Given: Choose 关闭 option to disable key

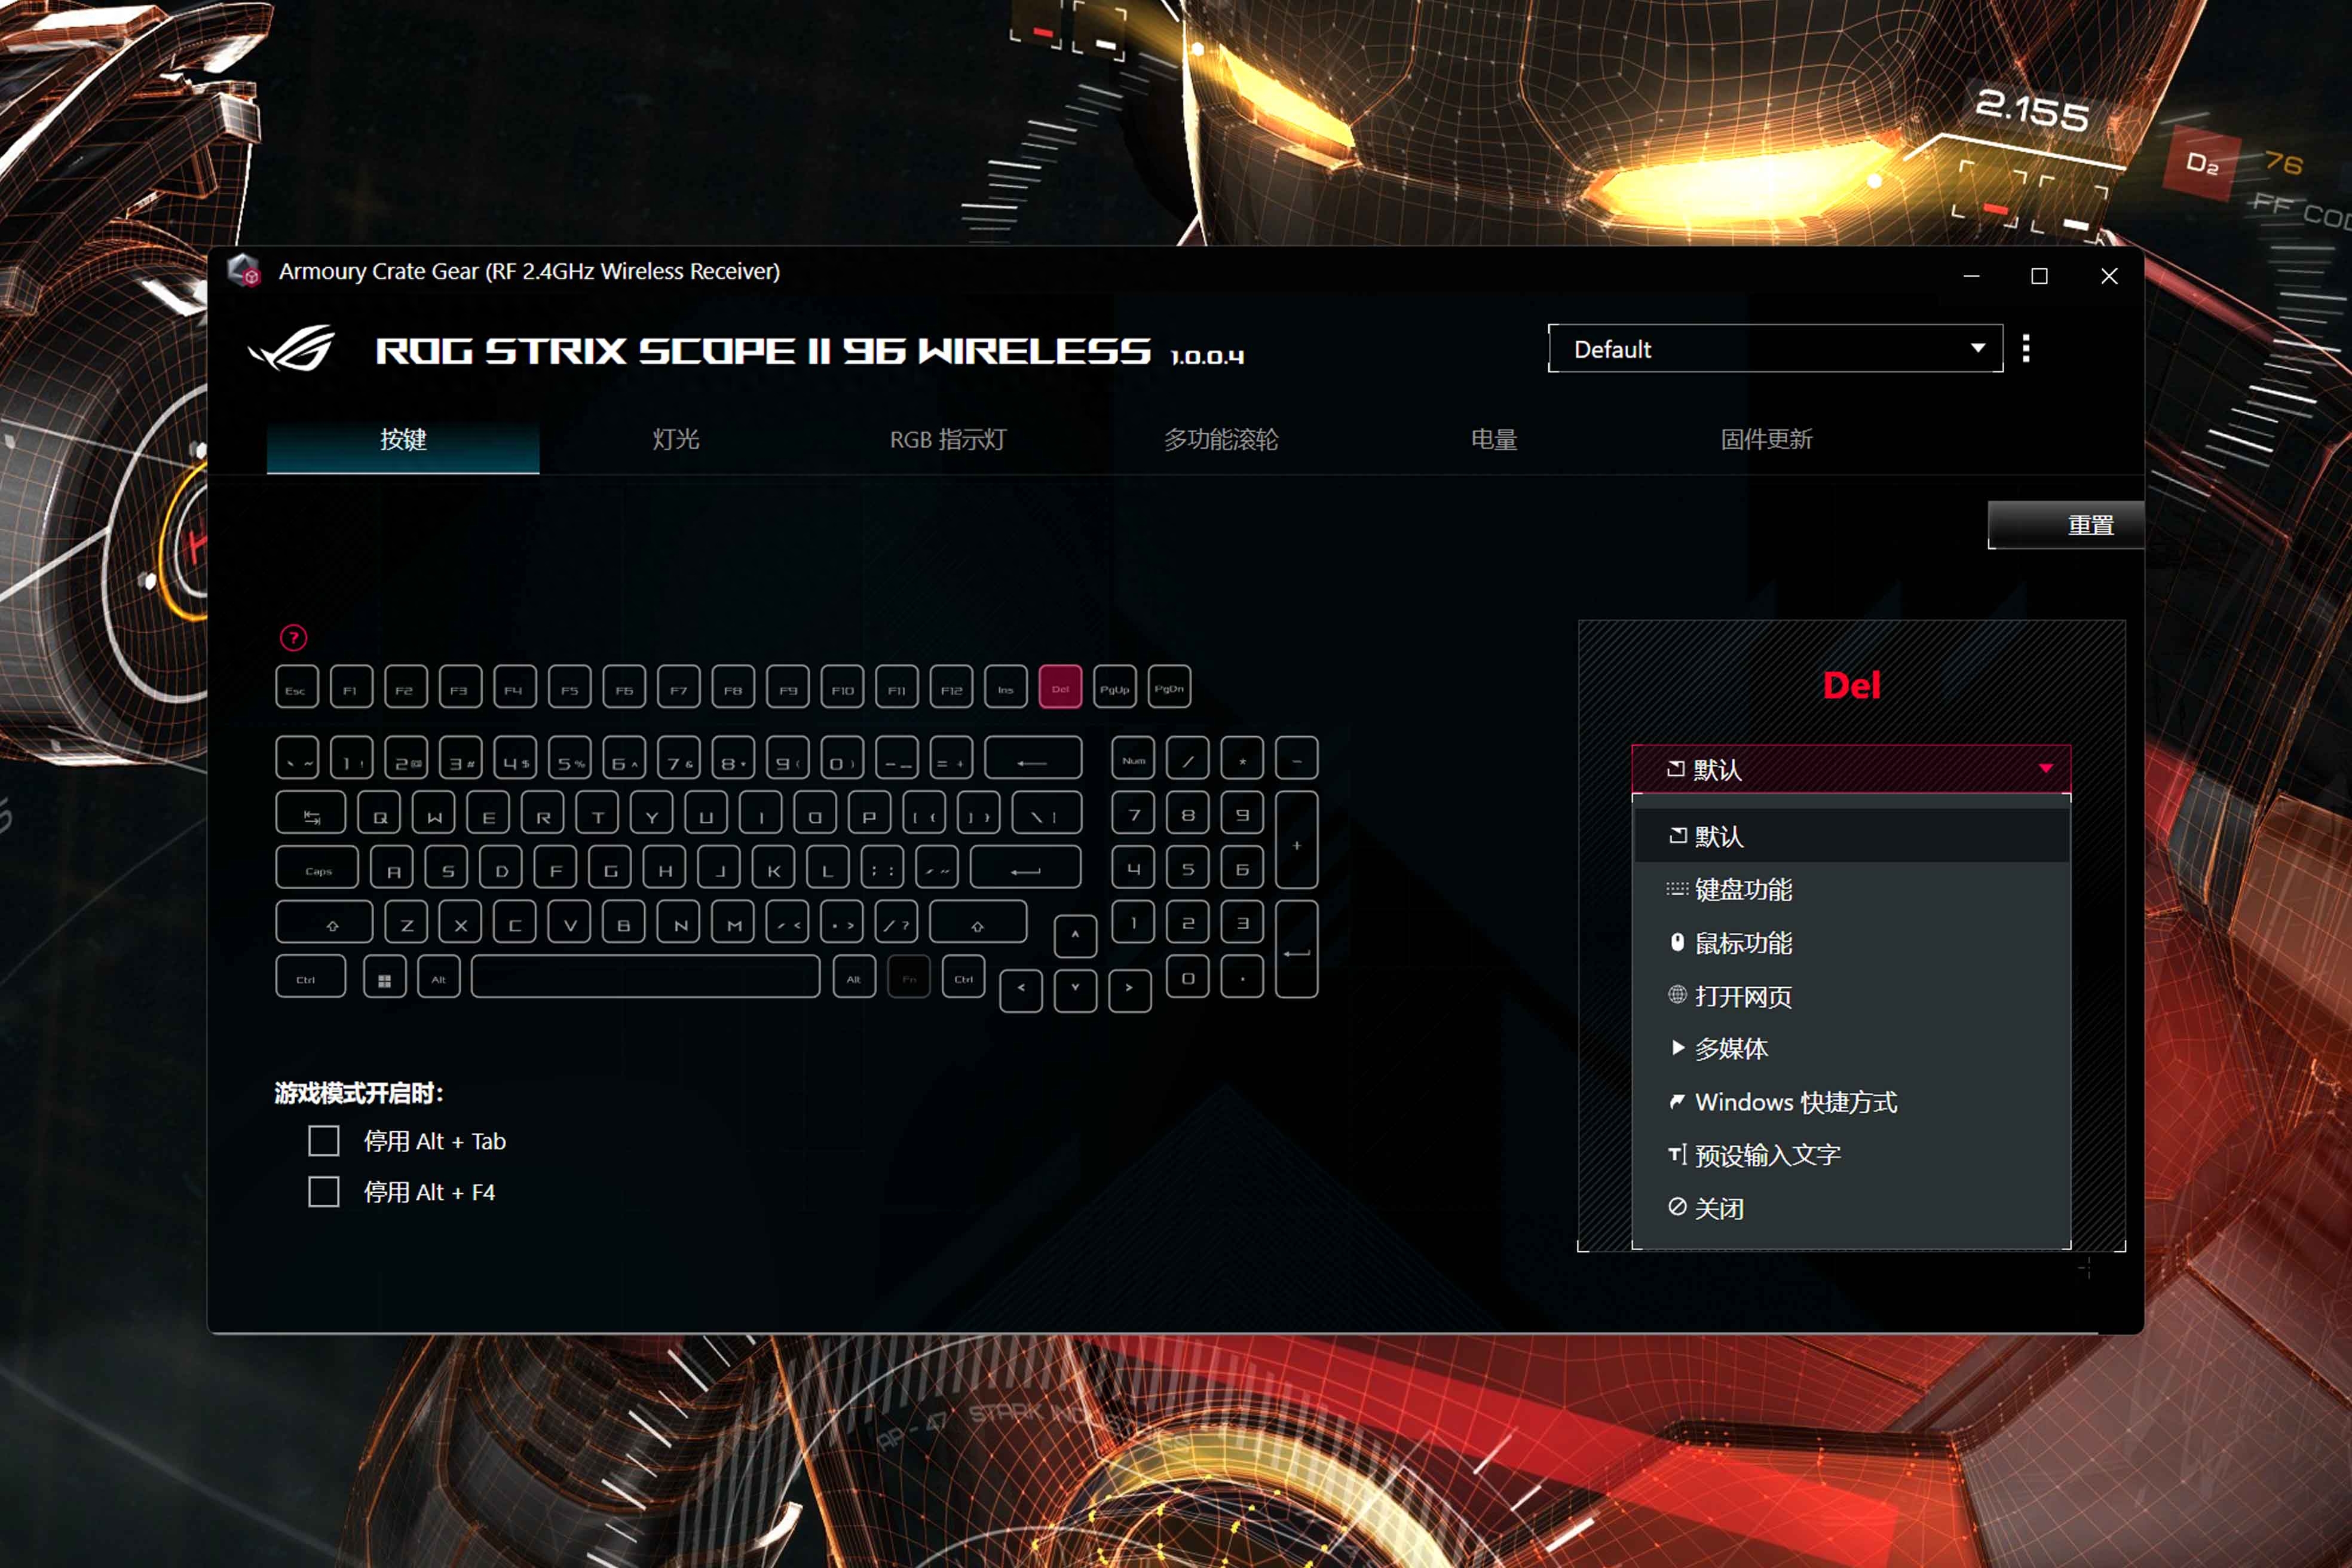Looking at the screenshot, I should 1851,1208.
